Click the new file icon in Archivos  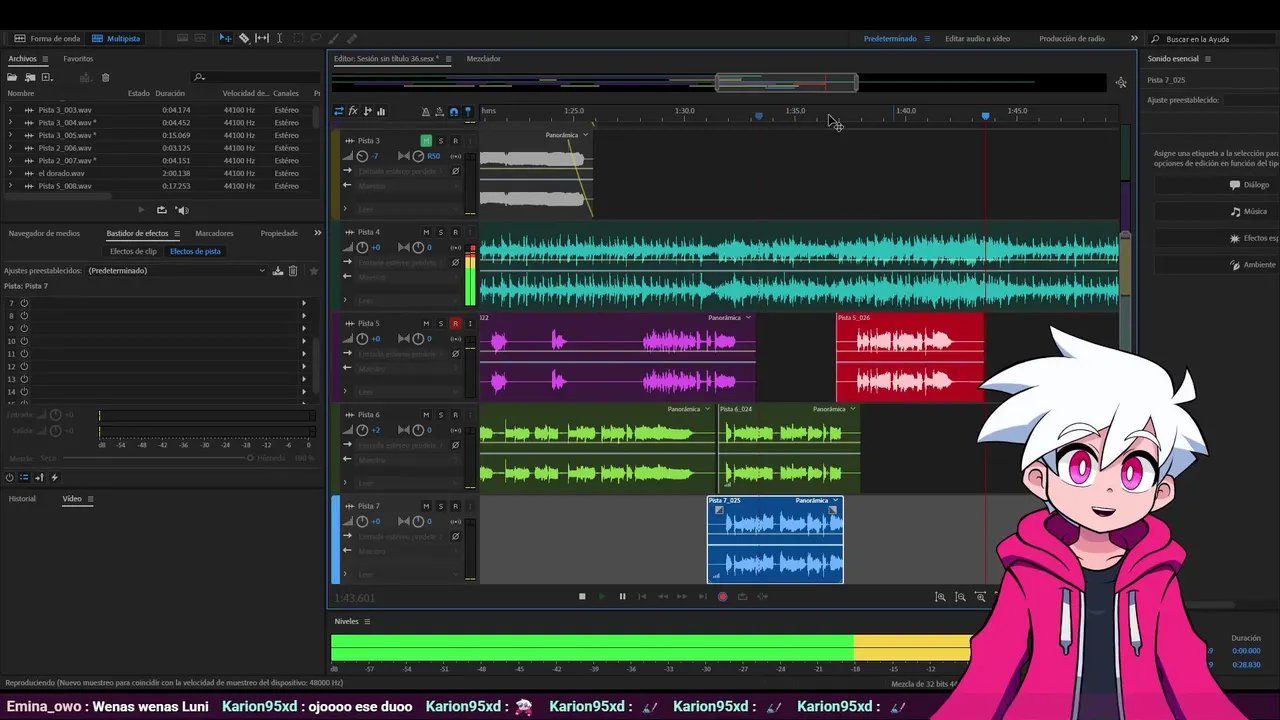pyautogui.click(x=47, y=77)
